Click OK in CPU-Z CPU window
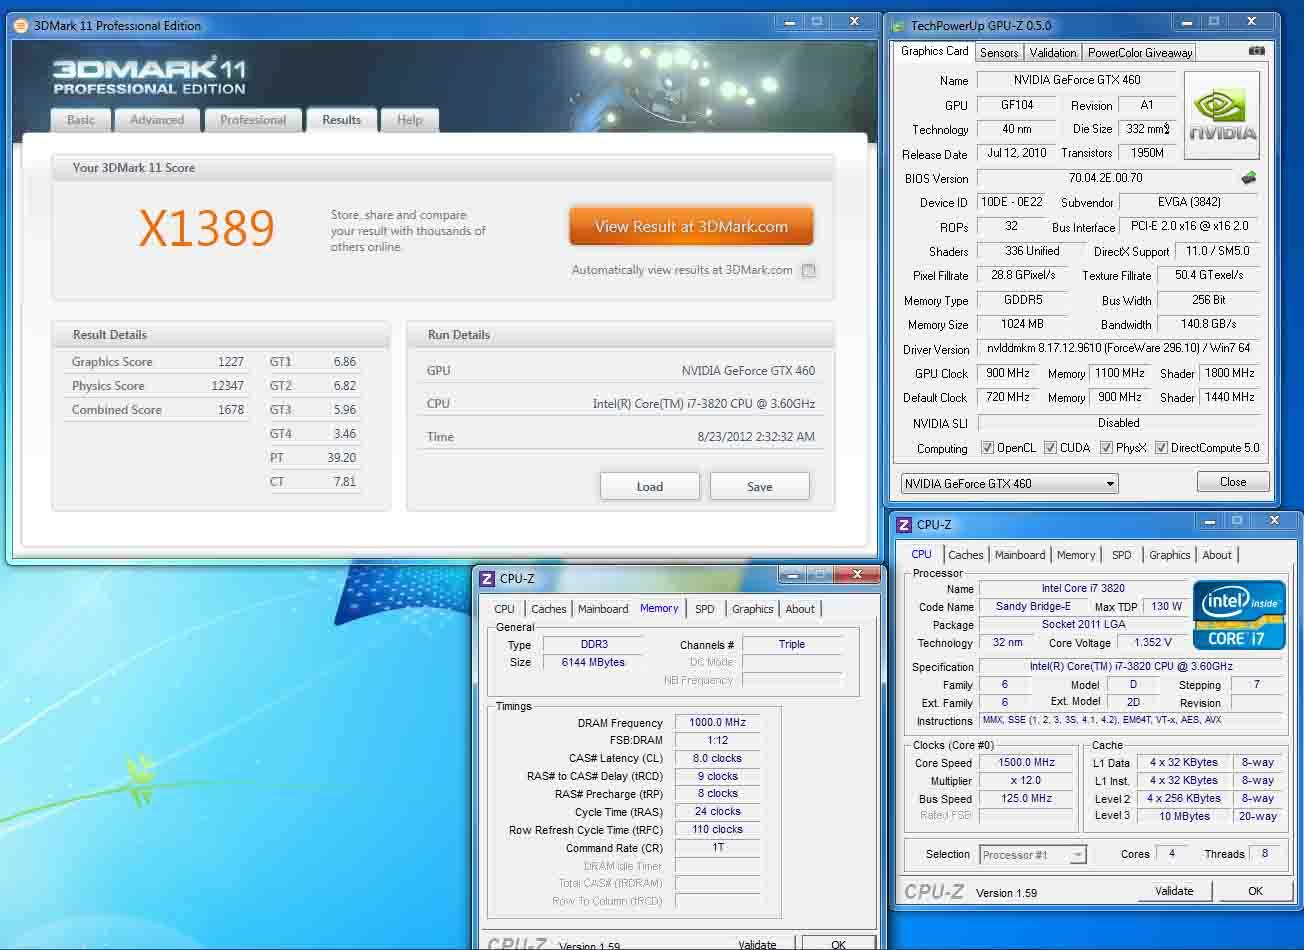The image size is (1304, 950). (x=1255, y=891)
